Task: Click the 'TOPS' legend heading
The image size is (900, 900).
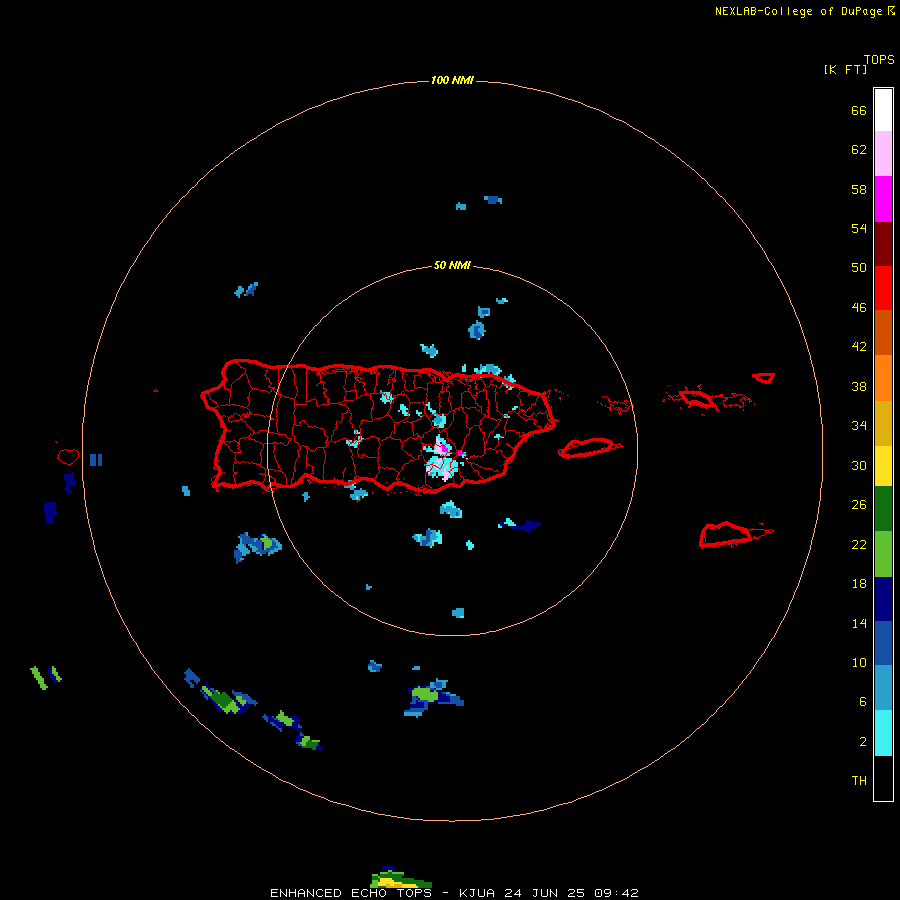Action: click(x=879, y=60)
